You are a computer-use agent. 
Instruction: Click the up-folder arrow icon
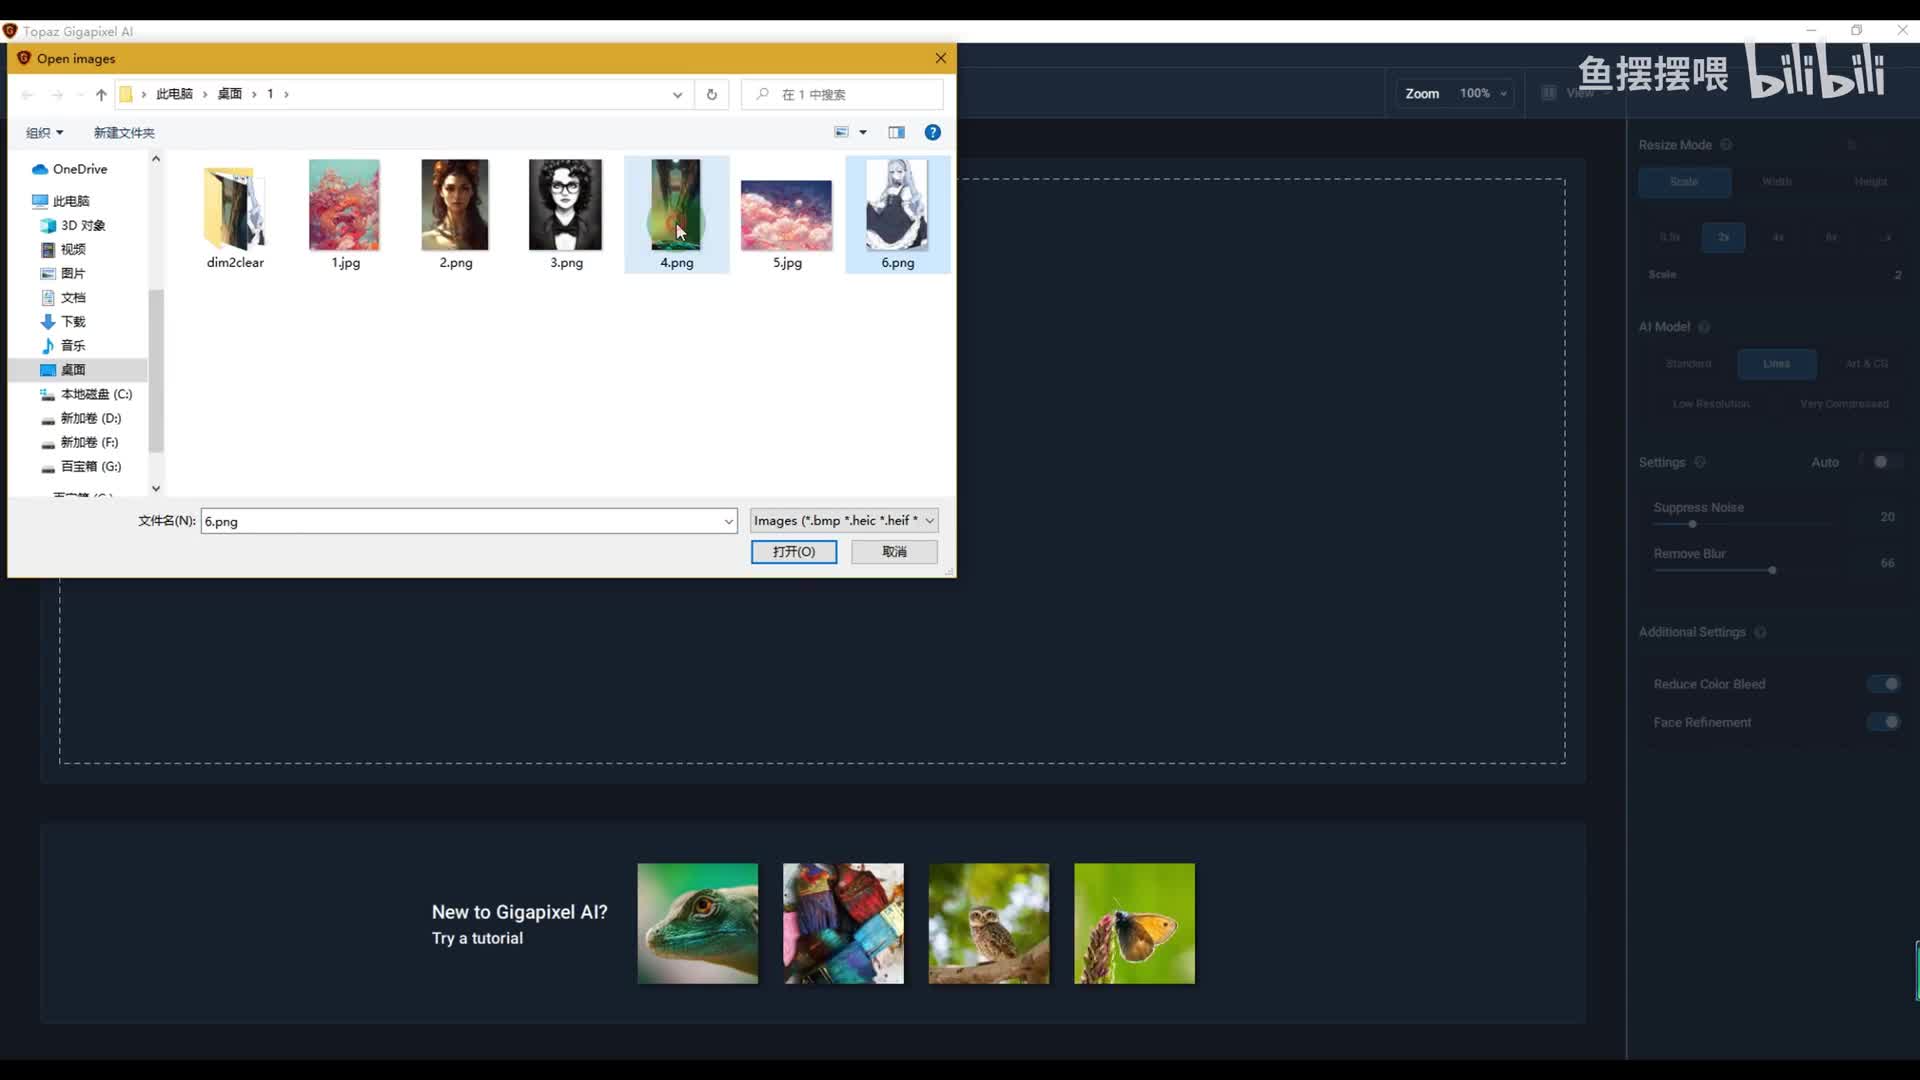click(x=101, y=94)
